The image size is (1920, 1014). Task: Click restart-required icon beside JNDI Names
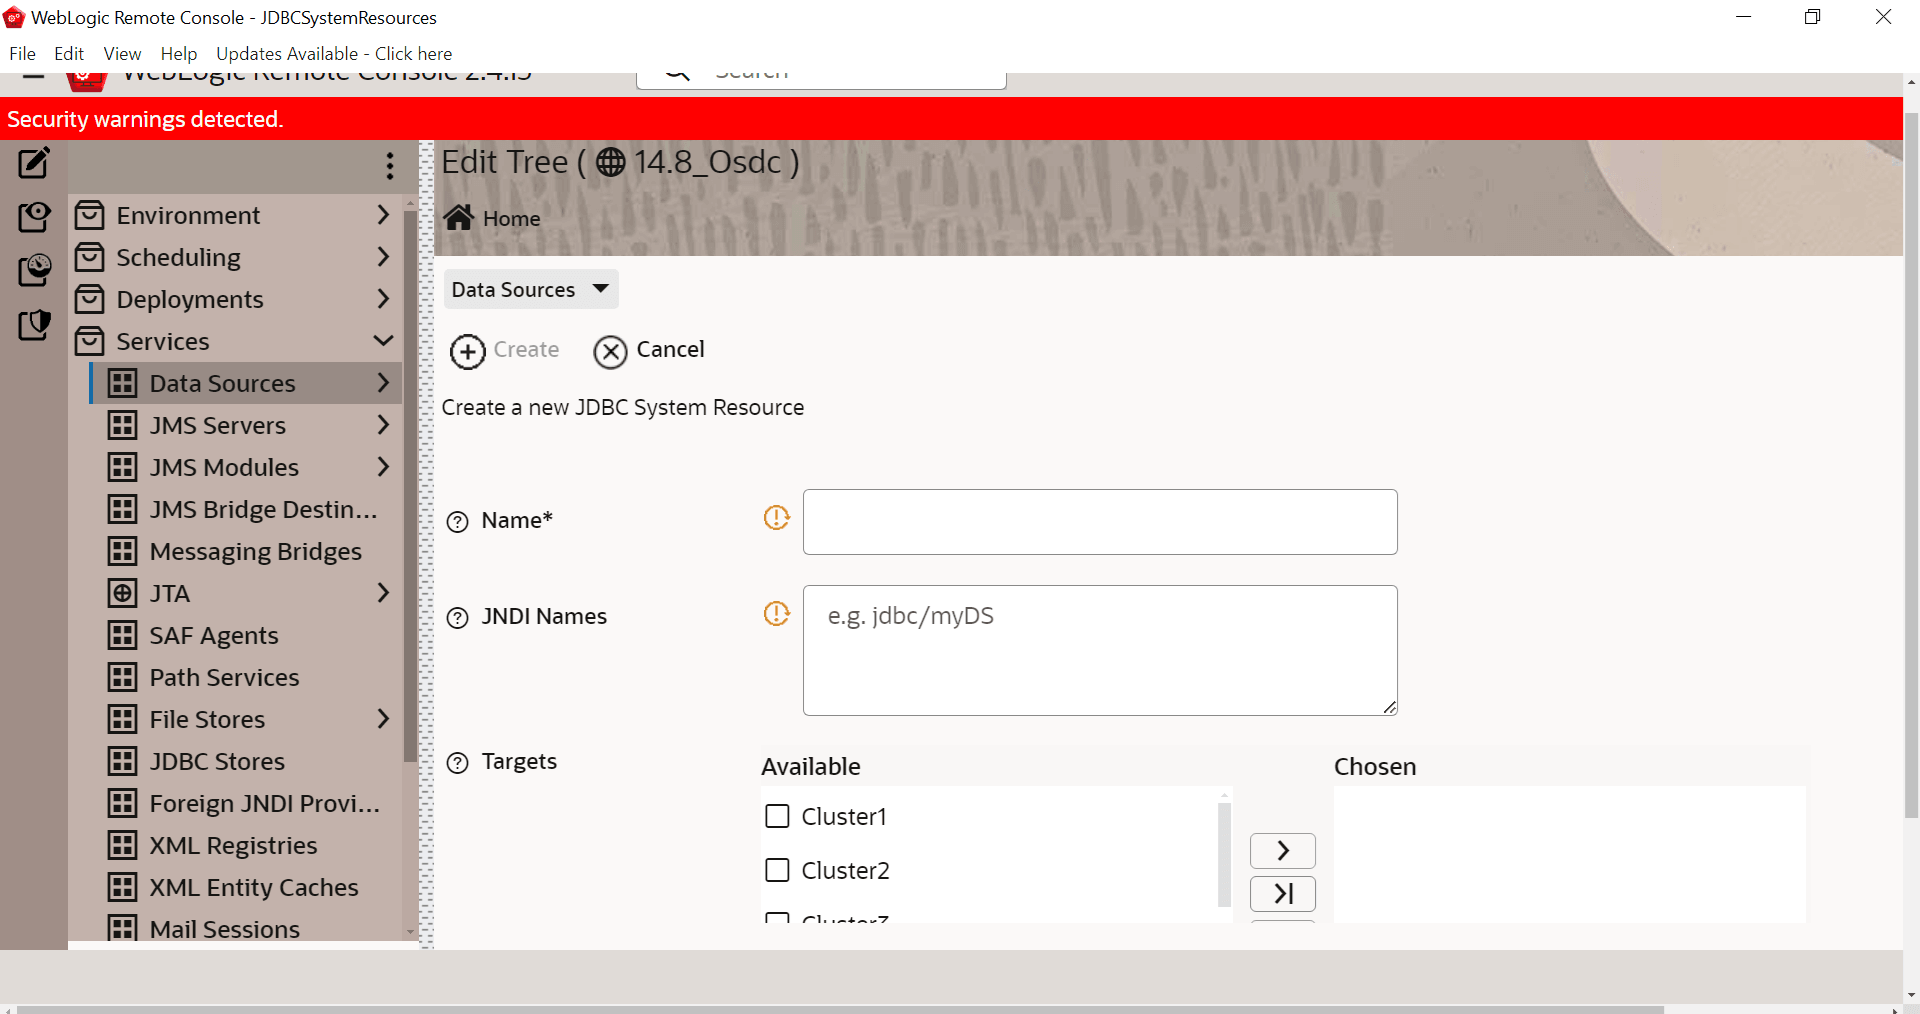click(776, 613)
